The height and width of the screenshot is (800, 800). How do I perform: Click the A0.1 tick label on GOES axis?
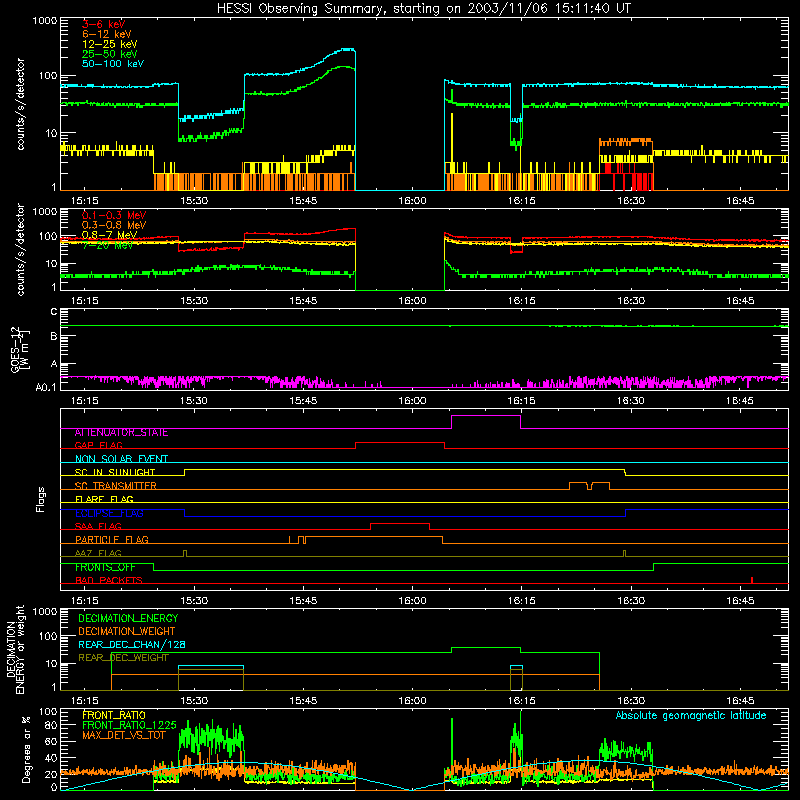pyautogui.click(x=46, y=388)
